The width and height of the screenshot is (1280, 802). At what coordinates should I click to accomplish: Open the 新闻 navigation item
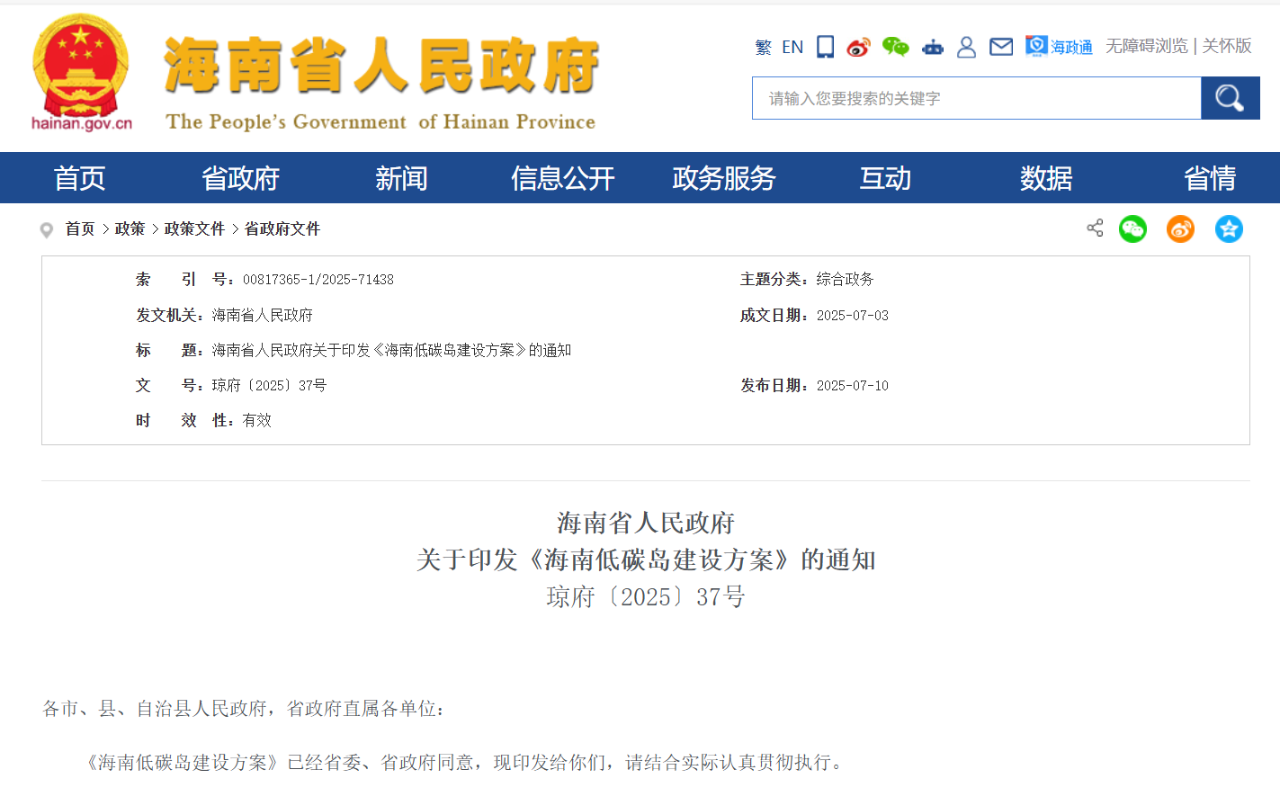click(x=401, y=178)
